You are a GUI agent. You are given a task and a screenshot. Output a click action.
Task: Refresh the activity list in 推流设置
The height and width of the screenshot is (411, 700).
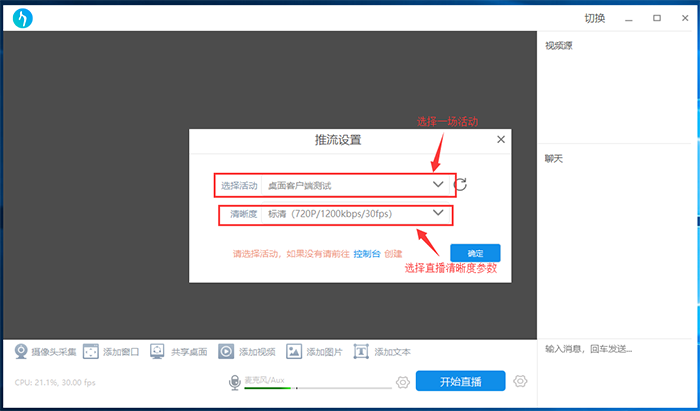460,185
